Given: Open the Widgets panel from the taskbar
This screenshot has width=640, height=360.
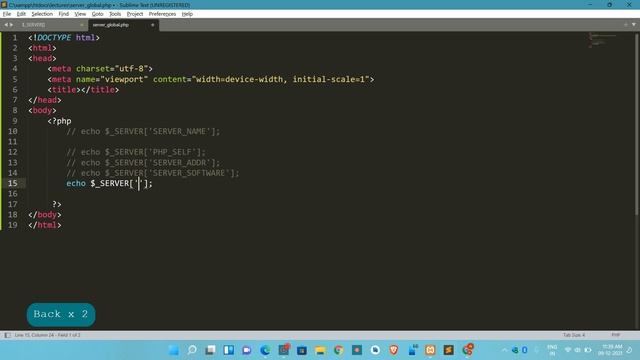Looking at the screenshot, I should [229, 350].
